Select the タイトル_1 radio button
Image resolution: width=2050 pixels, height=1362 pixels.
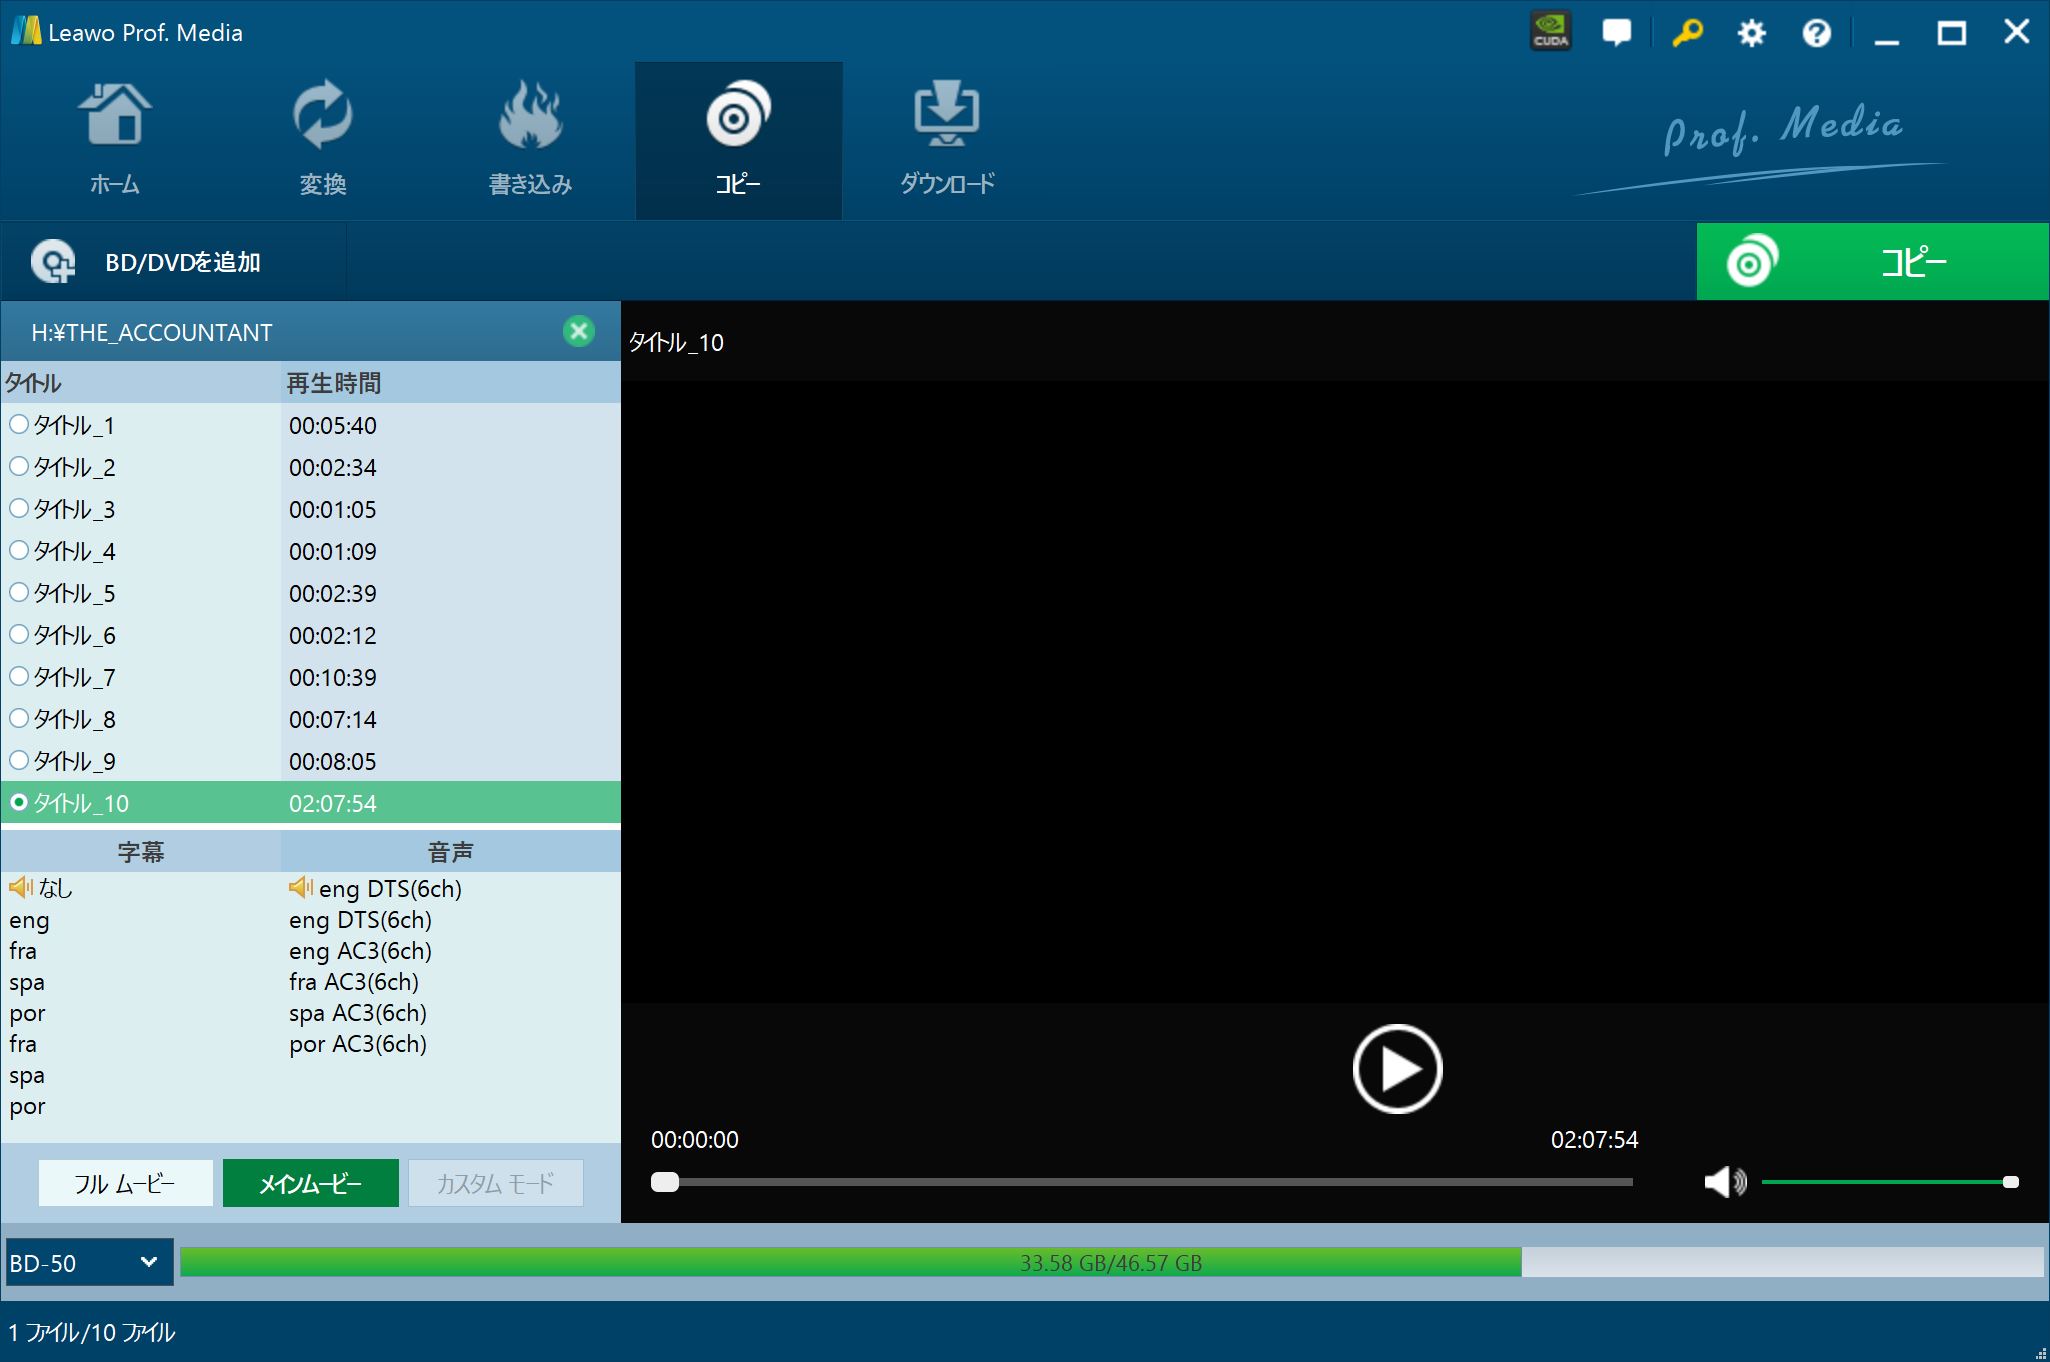click(x=19, y=424)
